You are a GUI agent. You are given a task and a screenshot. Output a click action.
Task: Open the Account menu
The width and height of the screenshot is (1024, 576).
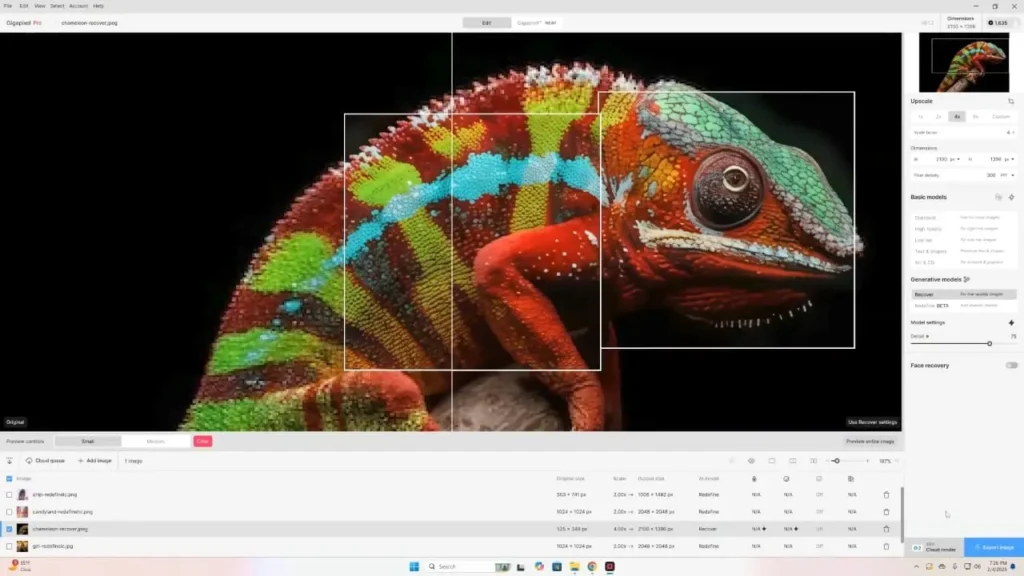tap(78, 6)
